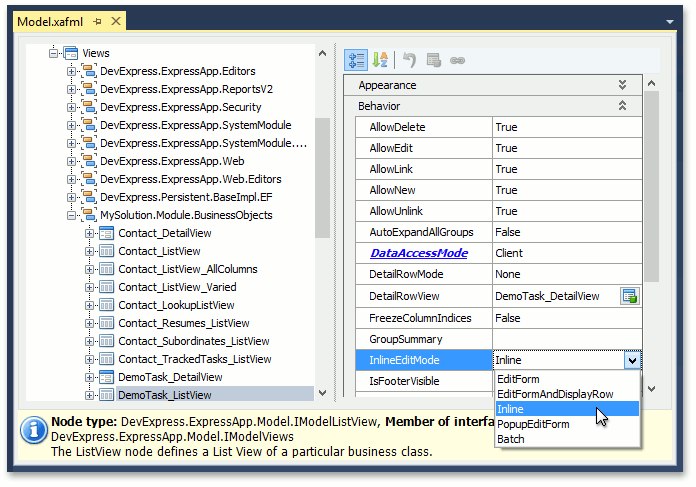
Task: Click the Contact_DetailView detail view icon
Action: coord(107,233)
